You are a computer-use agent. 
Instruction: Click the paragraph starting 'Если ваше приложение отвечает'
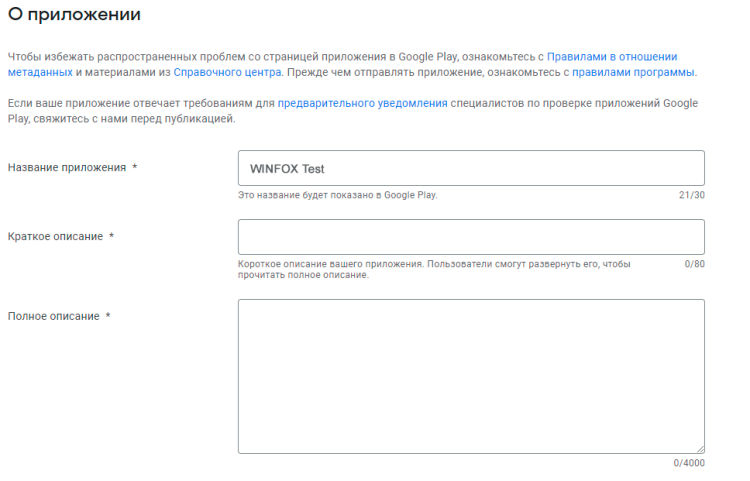pos(140,103)
